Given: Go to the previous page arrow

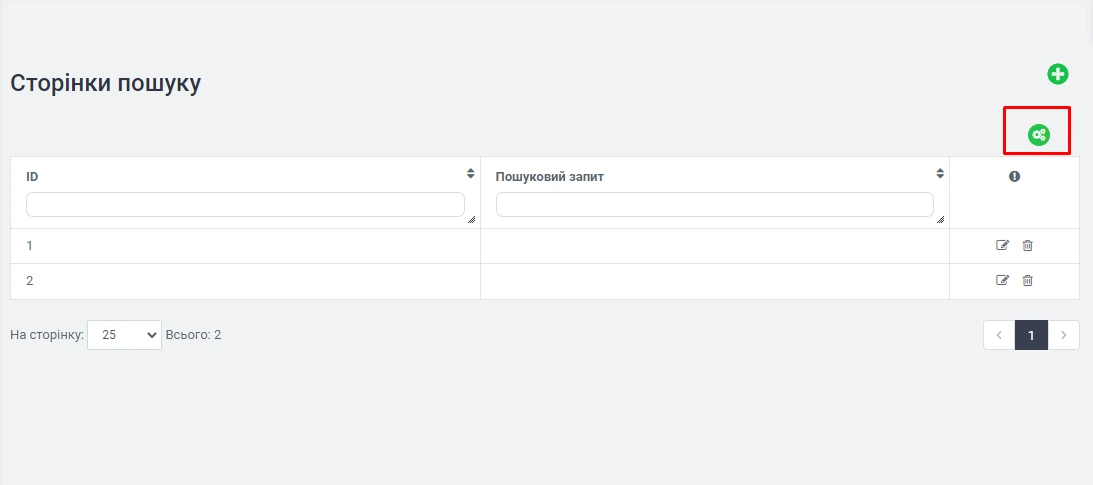Looking at the screenshot, I should [999, 336].
